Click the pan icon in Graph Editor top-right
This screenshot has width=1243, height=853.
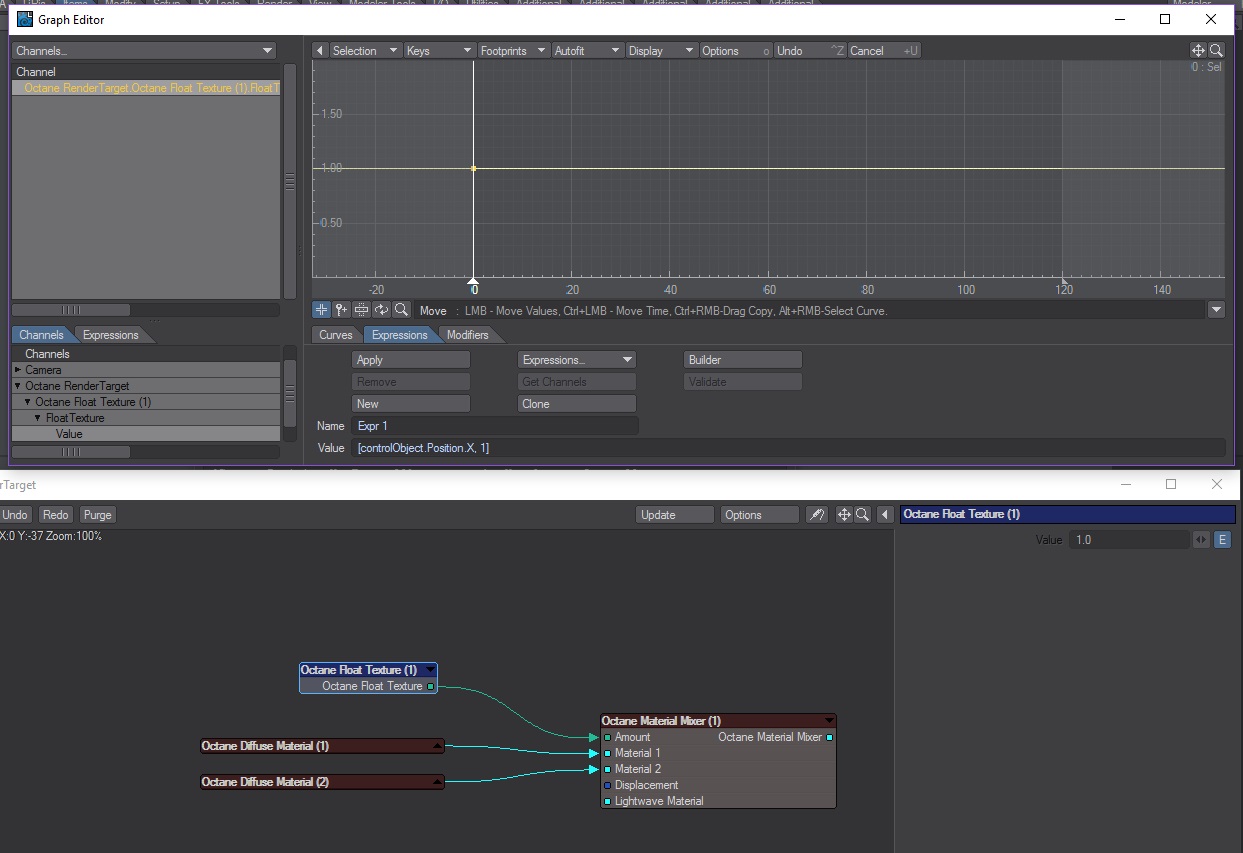[x=1198, y=50]
